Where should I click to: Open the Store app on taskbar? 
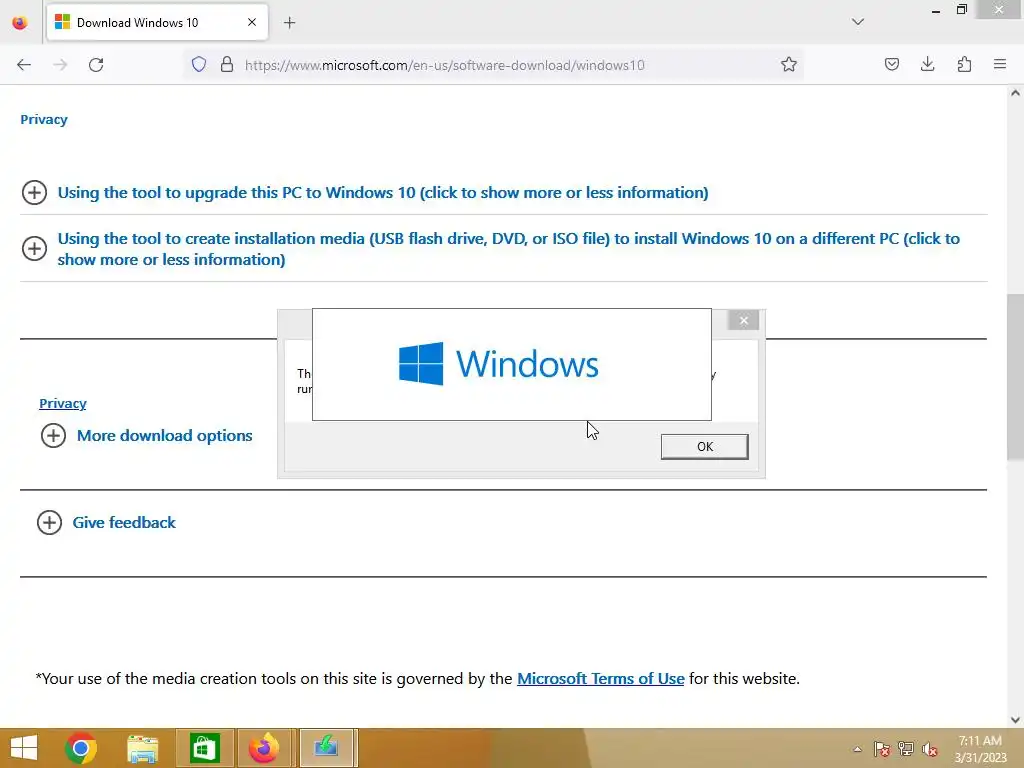coord(204,748)
